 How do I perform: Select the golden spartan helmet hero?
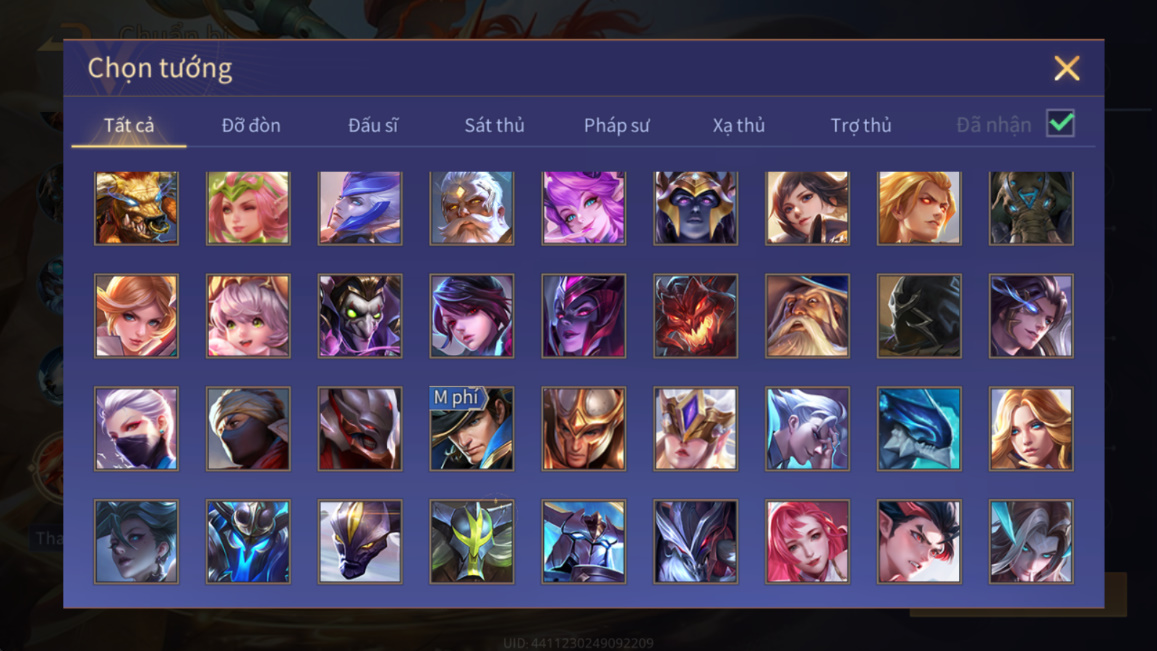point(584,429)
